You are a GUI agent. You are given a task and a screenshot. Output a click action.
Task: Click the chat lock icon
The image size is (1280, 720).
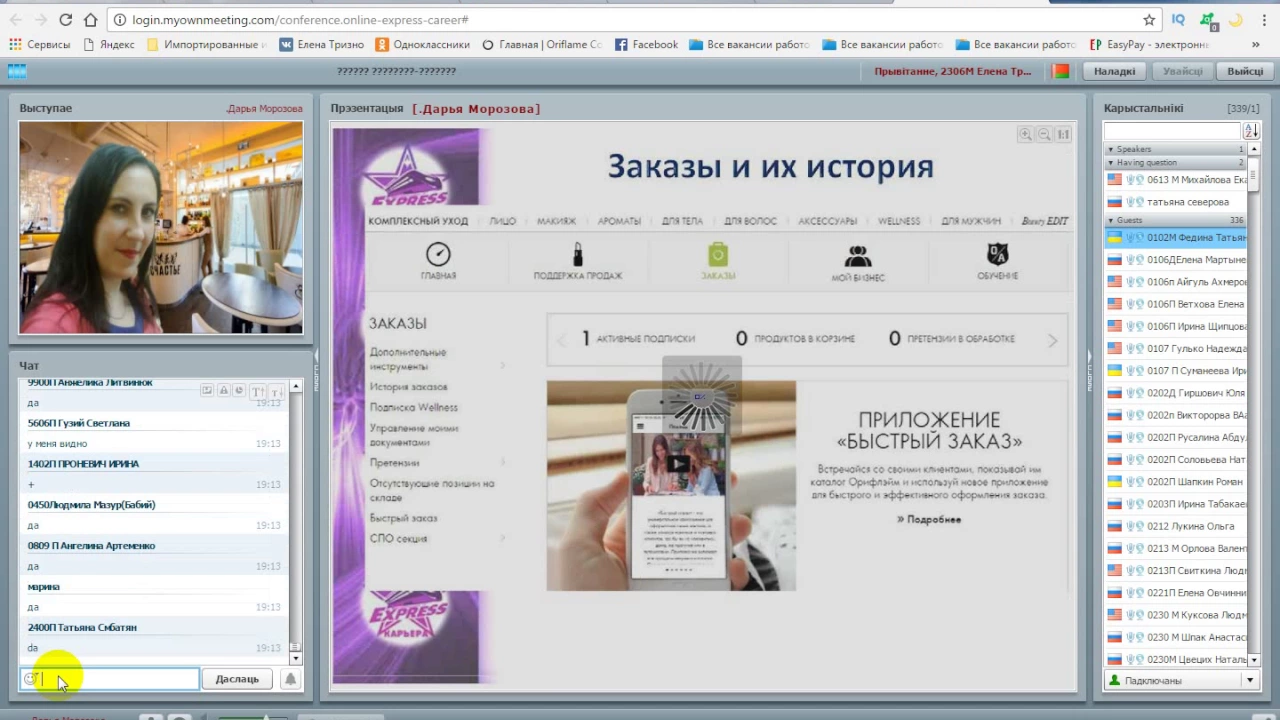pos(224,391)
